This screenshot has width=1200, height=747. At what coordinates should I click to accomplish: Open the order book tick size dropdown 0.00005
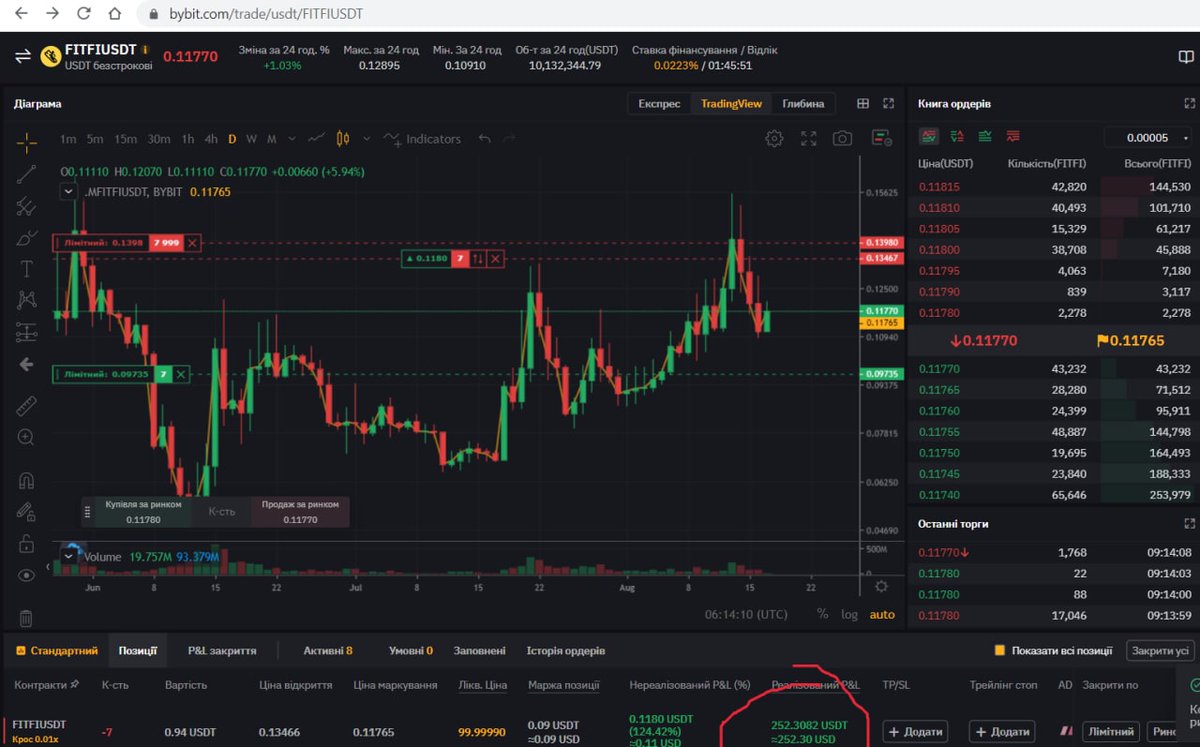(1149, 138)
